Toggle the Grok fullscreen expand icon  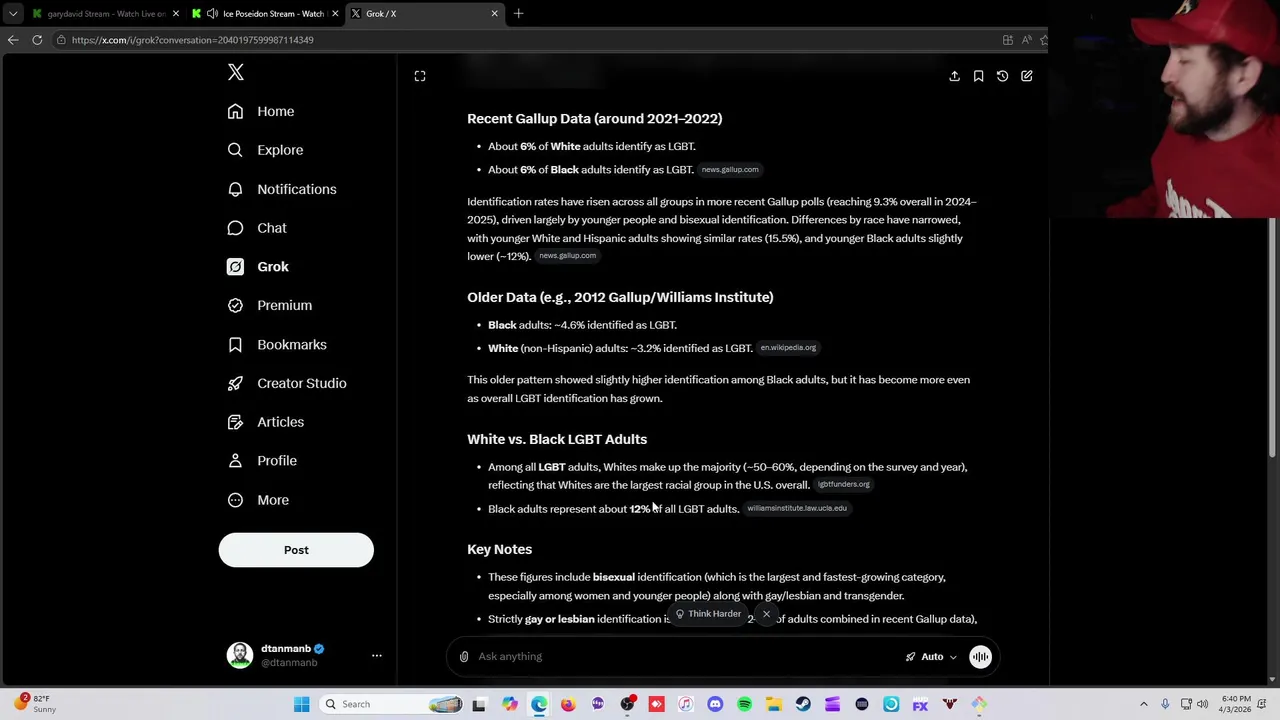pyautogui.click(x=420, y=76)
